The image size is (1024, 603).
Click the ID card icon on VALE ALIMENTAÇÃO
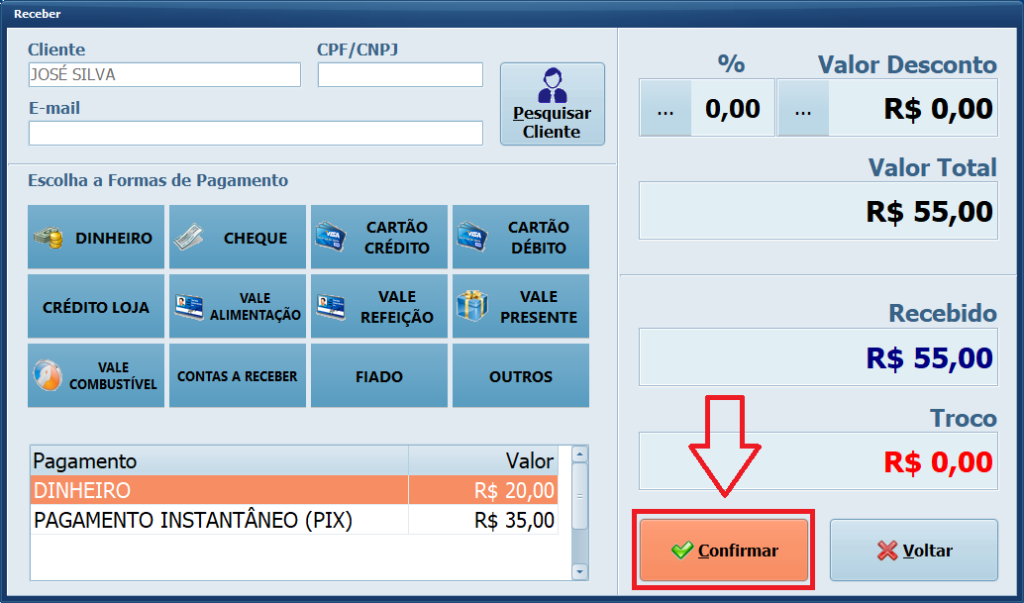pos(189,306)
